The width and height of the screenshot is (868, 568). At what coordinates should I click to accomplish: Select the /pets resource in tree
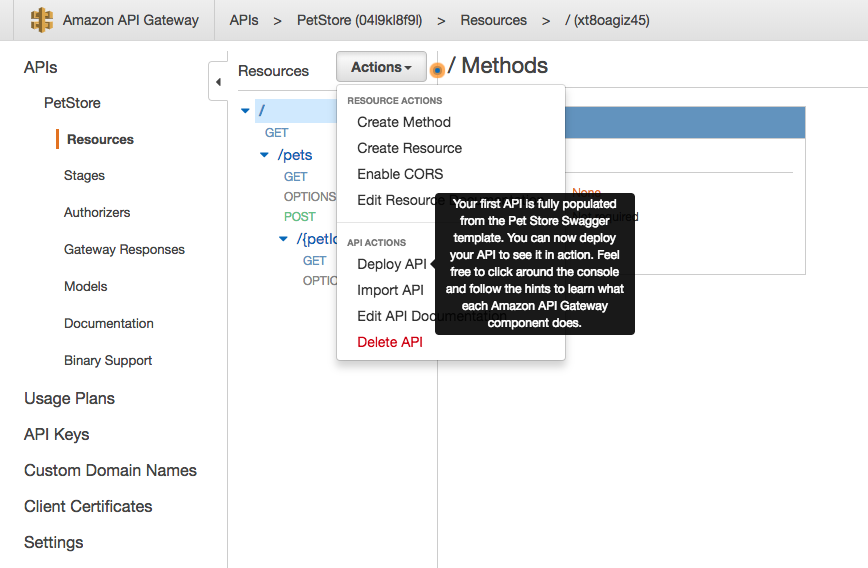coord(294,155)
